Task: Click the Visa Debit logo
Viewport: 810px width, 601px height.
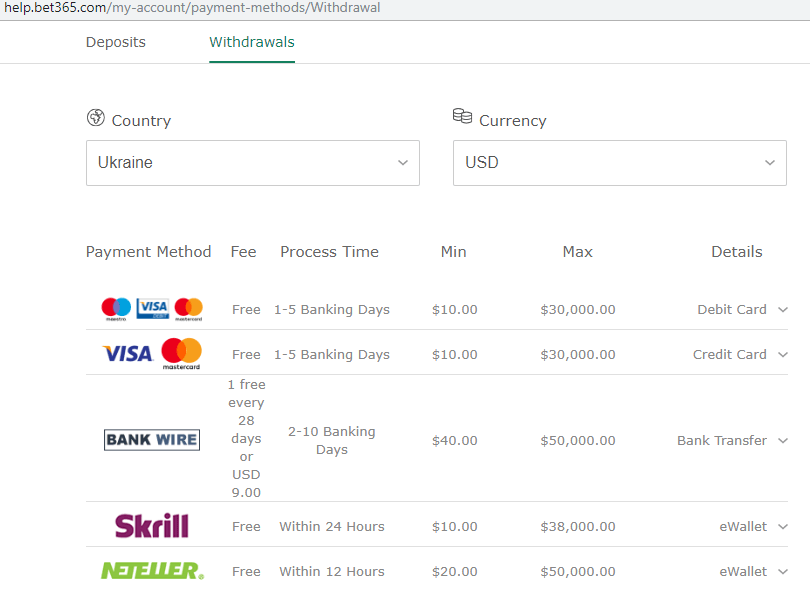Action: (152, 308)
